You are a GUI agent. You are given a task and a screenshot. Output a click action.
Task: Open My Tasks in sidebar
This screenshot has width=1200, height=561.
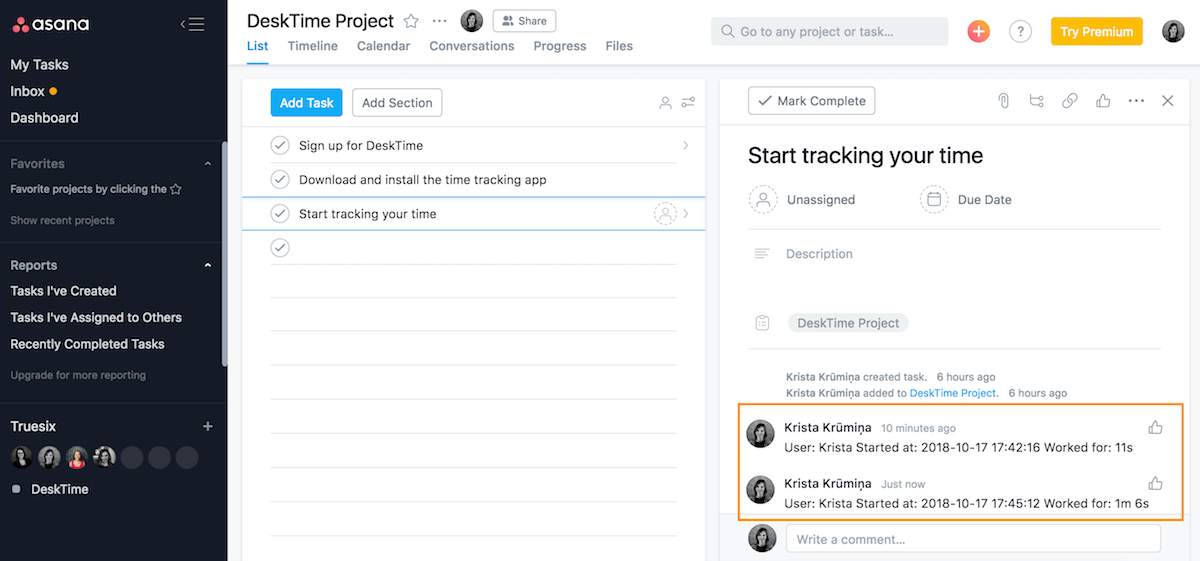coord(40,65)
